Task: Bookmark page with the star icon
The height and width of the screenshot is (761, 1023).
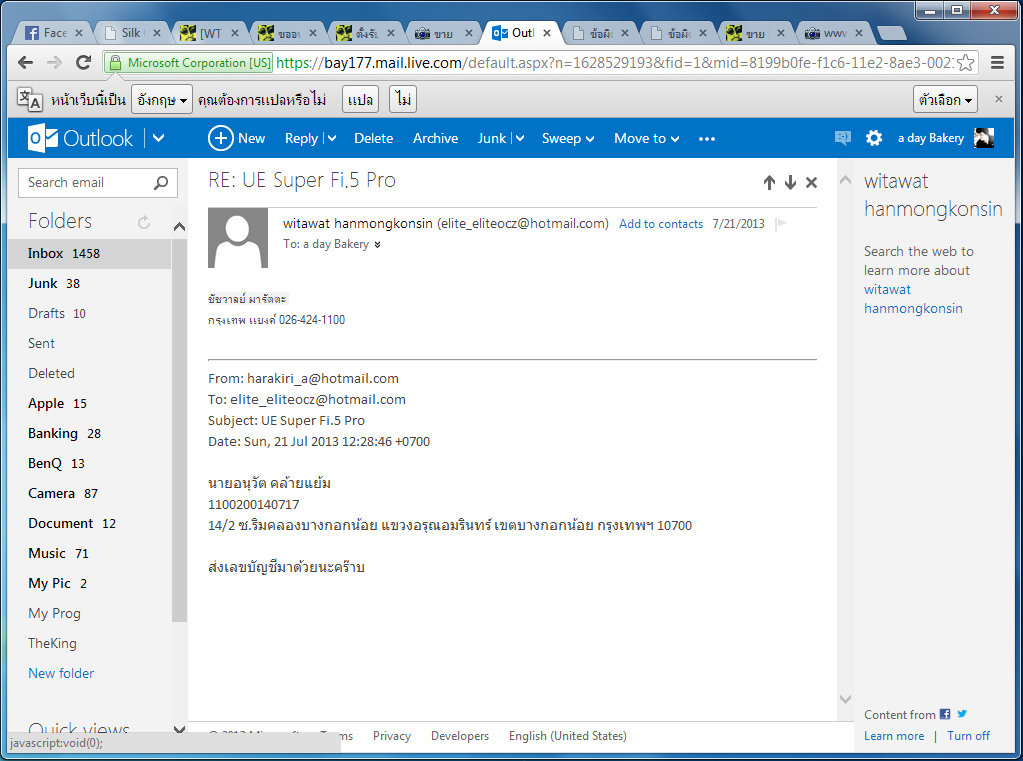Action: pos(966,63)
